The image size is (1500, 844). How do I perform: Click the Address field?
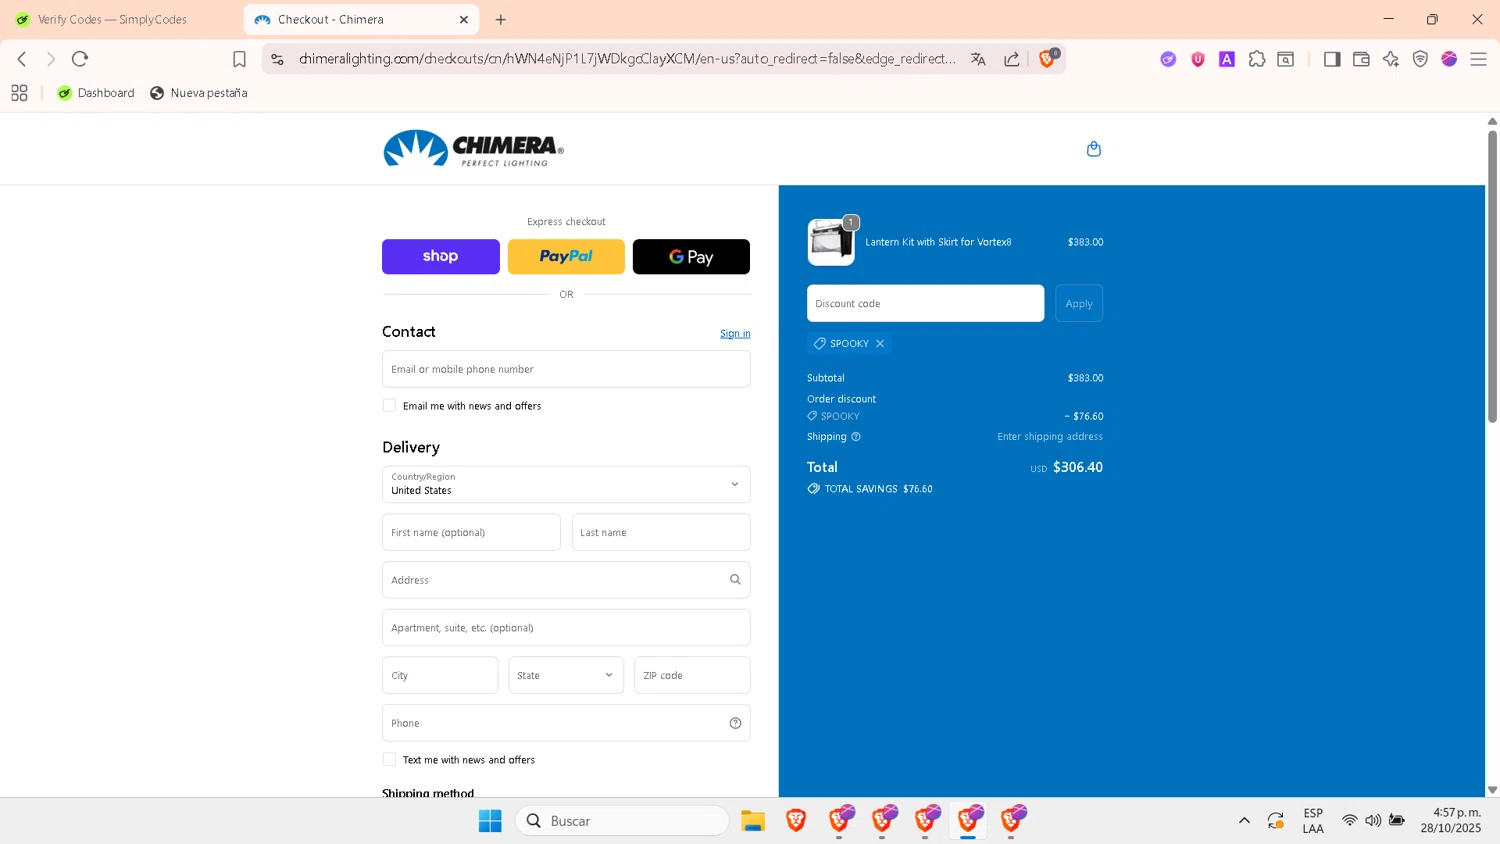(x=566, y=580)
